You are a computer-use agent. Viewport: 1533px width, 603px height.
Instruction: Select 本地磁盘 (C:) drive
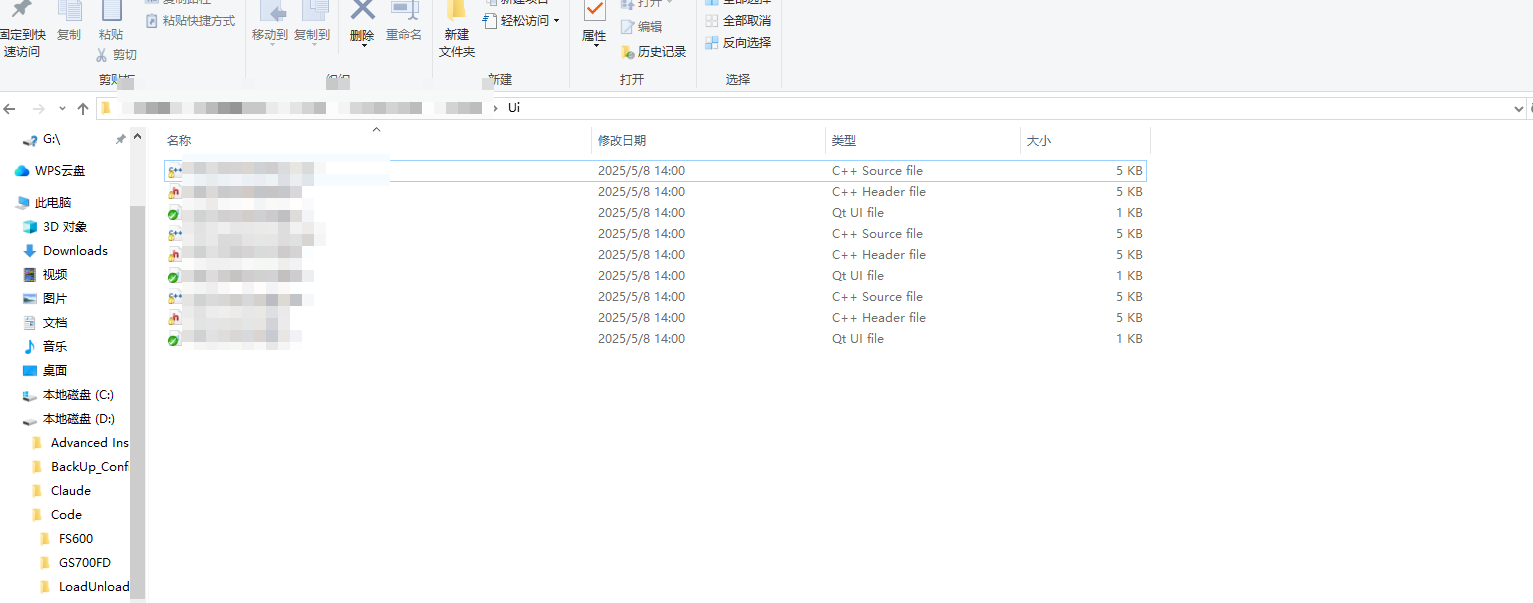(69, 395)
